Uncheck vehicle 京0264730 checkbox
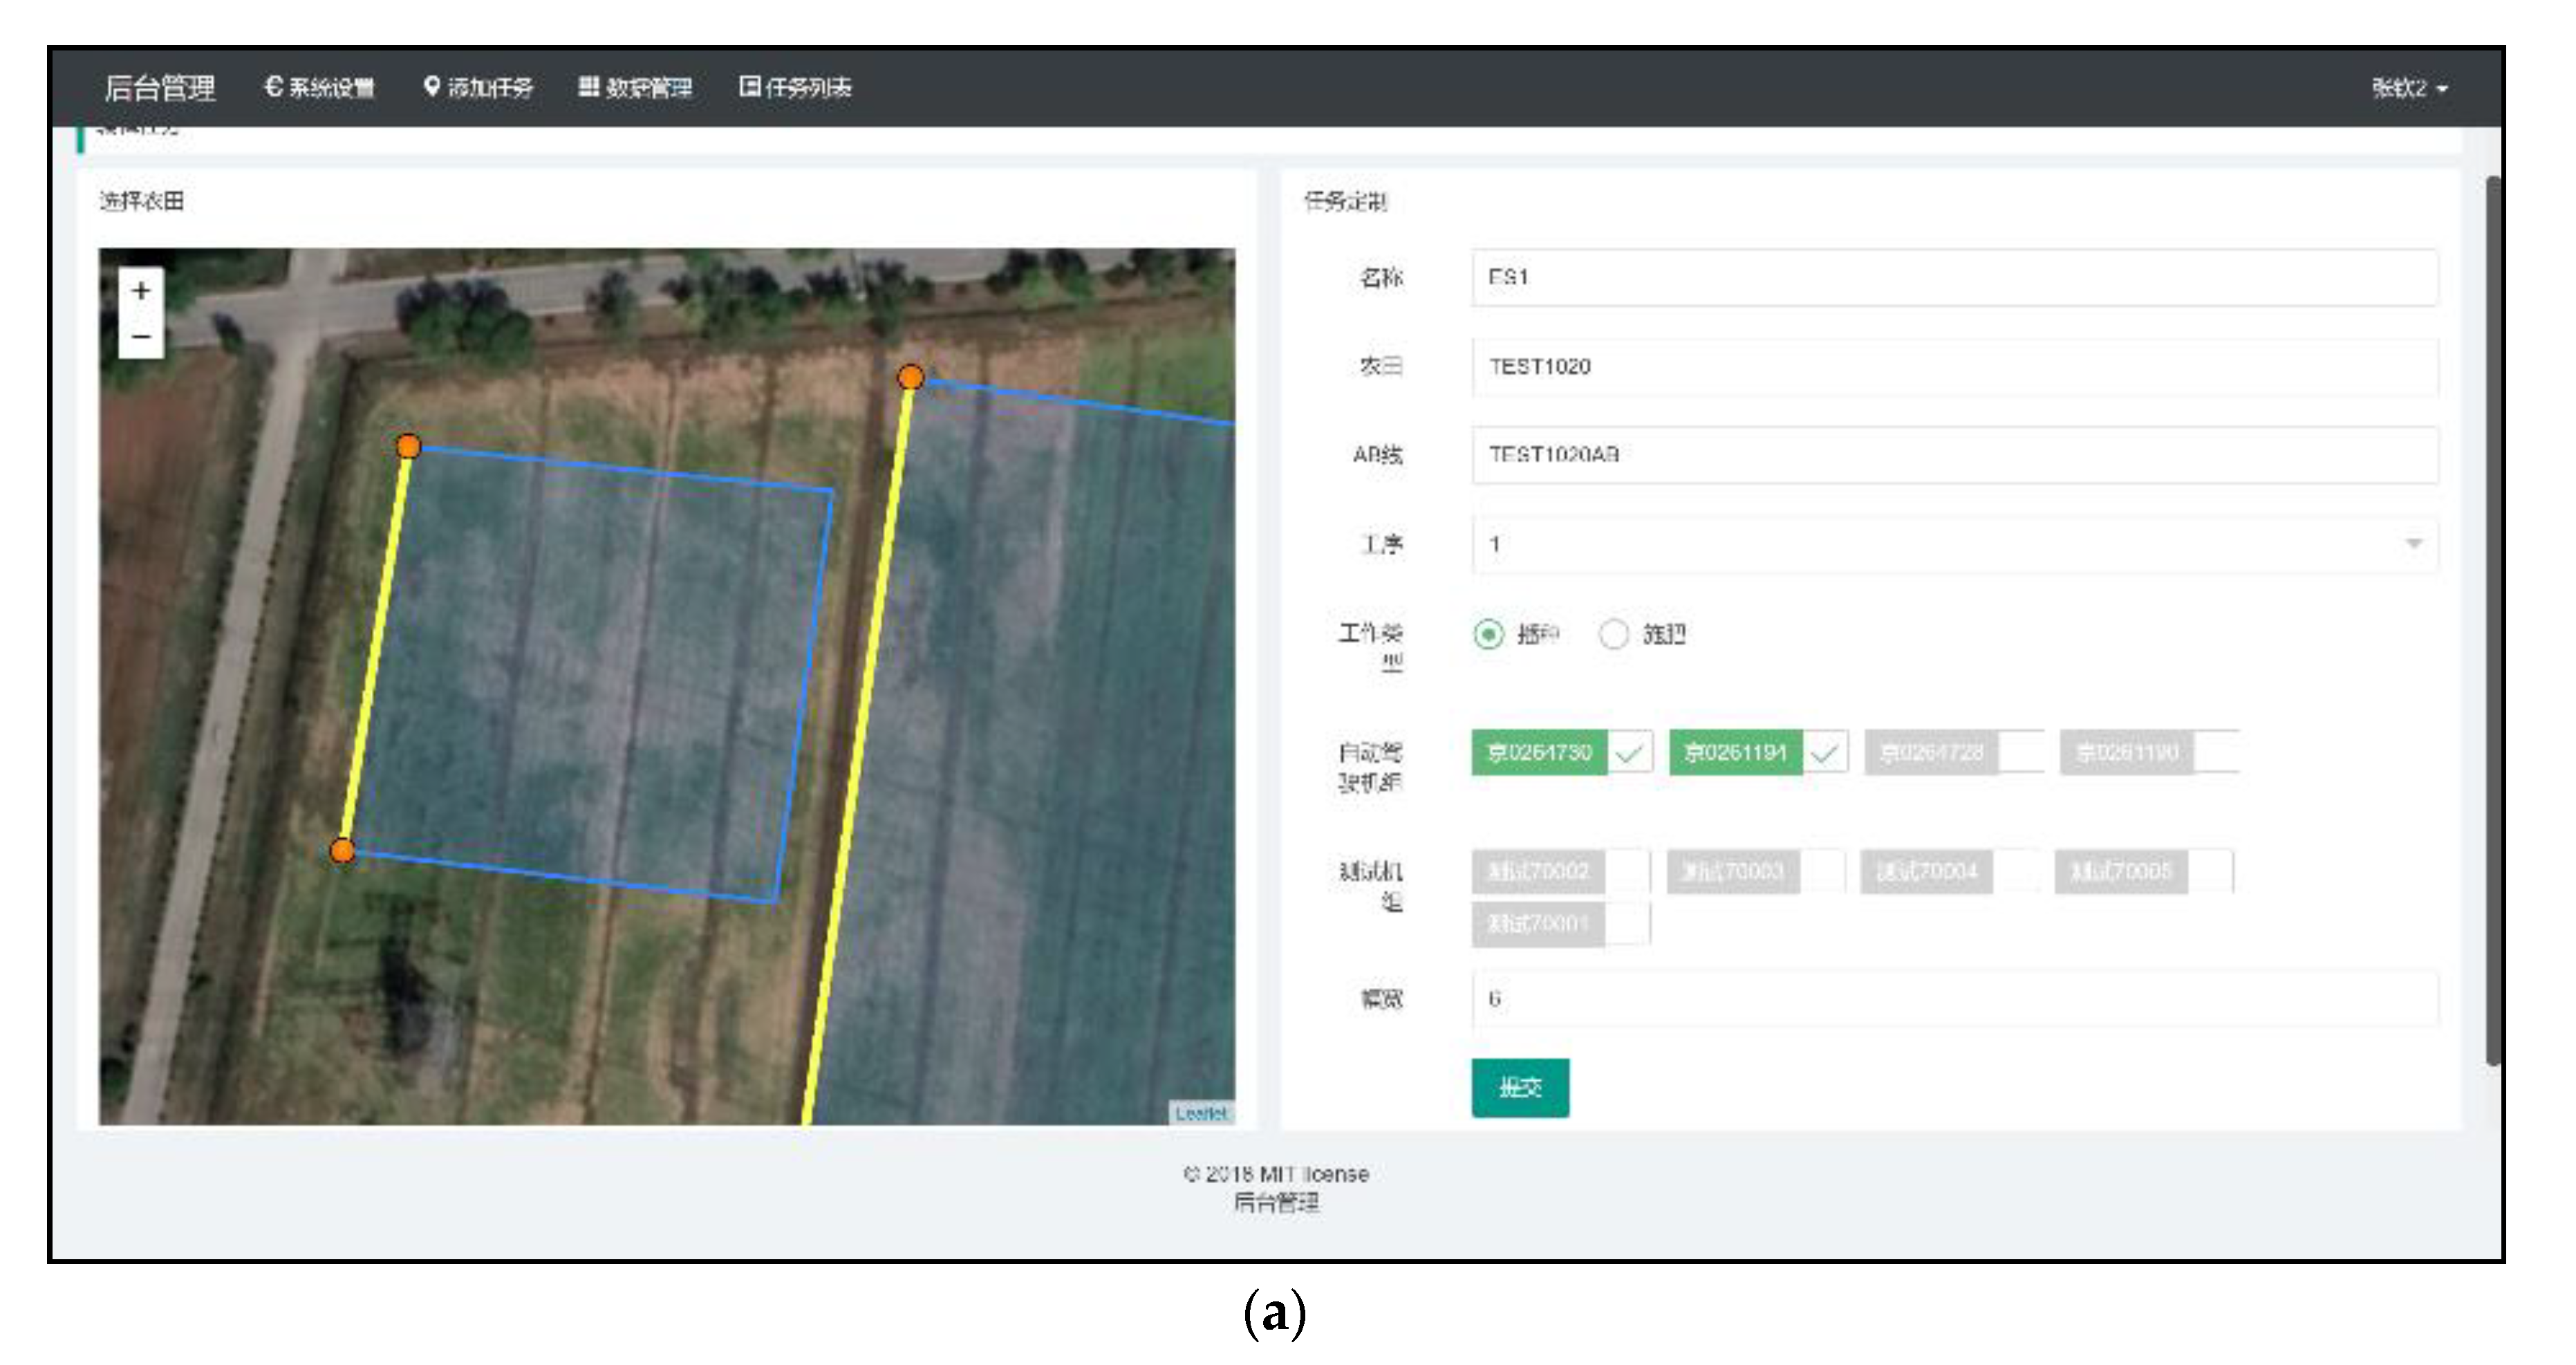Viewport: 2576px width, 1365px height. click(x=1629, y=753)
